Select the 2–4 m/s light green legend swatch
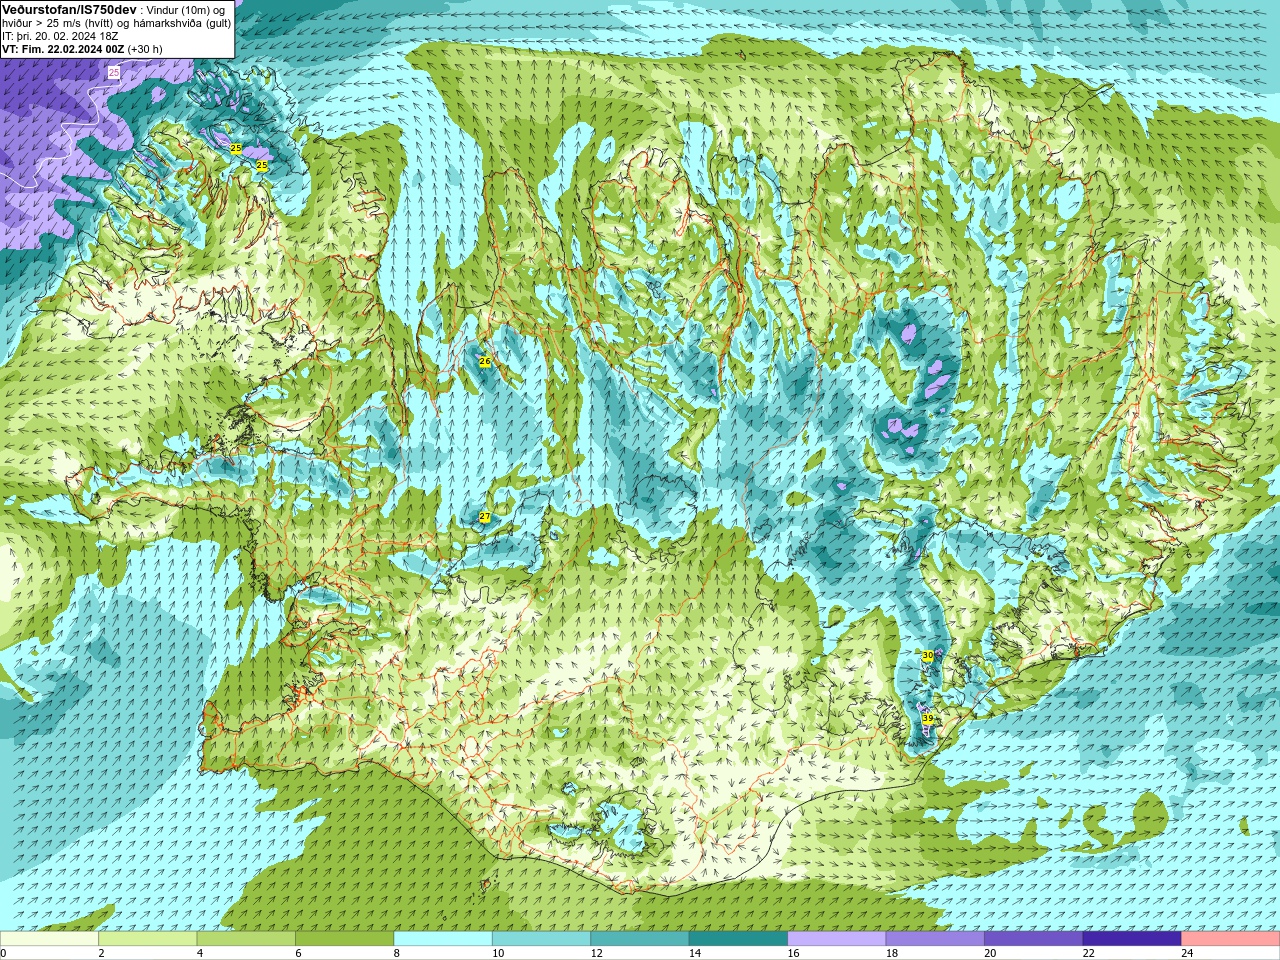The image size is (1280, 960). 148,939
